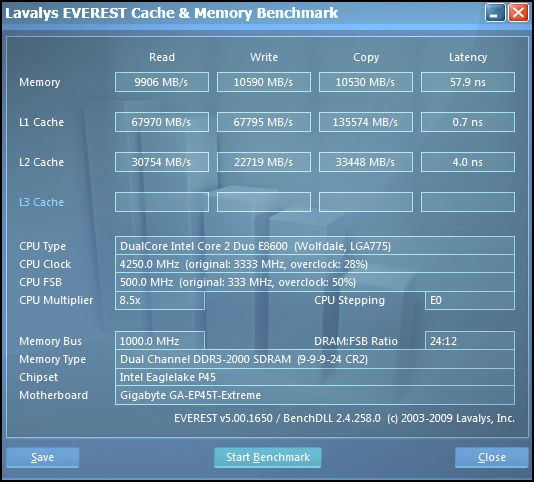Pick the L2 Cache Write 22719 MB/s
The height and width of the screenshot is (482, 534).
click(264, 162)
